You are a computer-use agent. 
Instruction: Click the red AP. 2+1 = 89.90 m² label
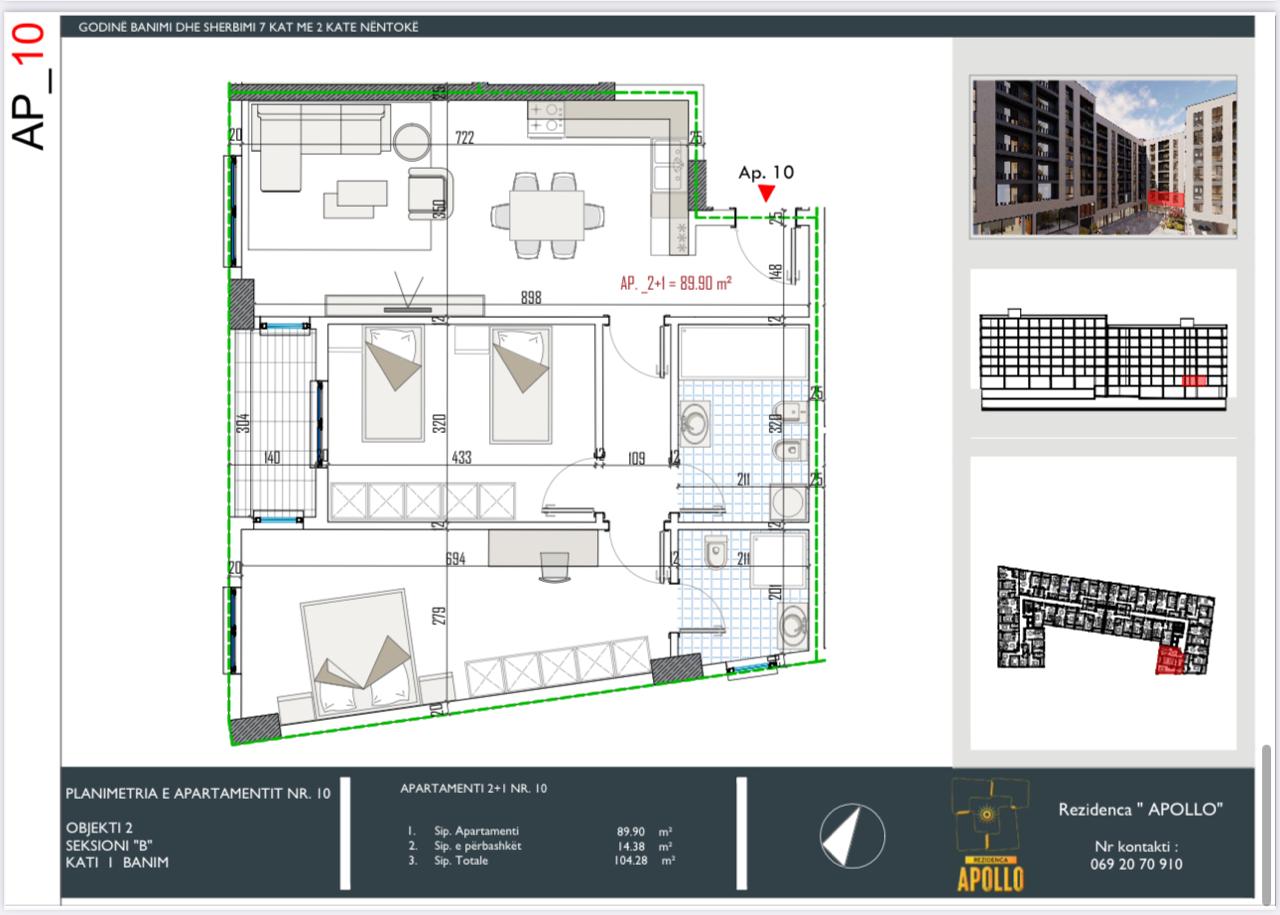click(676, 284)
